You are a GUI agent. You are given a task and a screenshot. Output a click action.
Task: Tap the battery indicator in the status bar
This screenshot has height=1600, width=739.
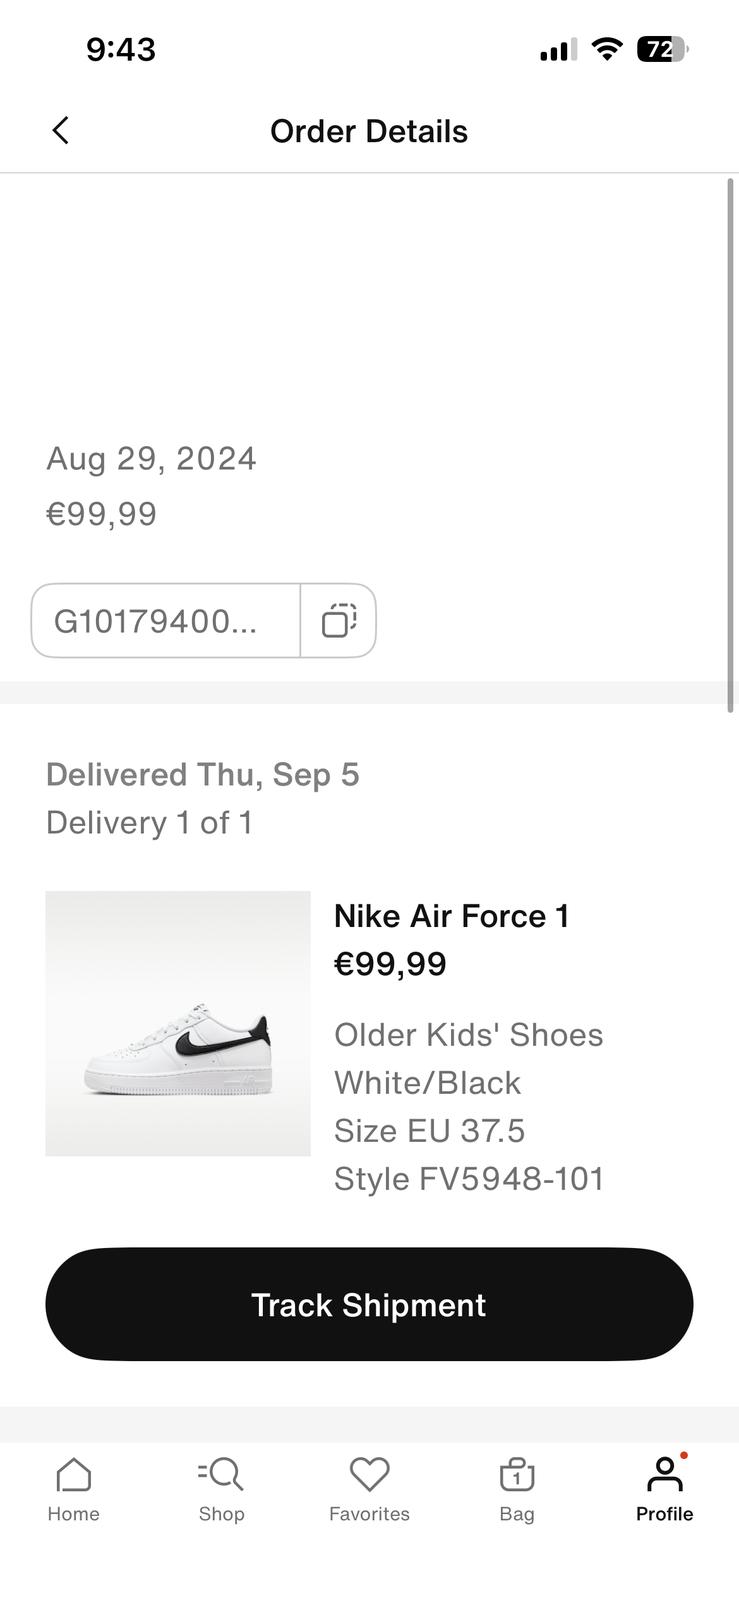click(662, 49)
